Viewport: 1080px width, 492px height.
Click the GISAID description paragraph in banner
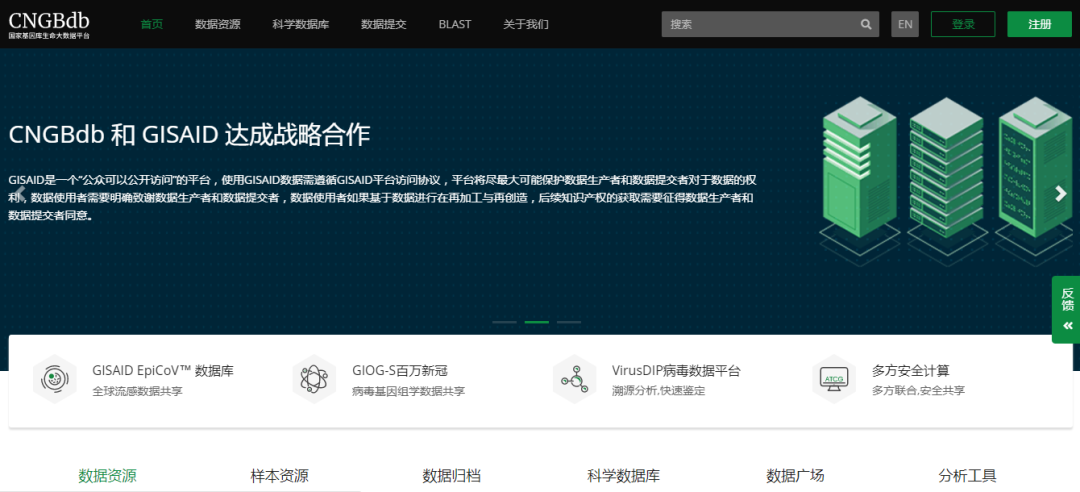tap(382, 198)
